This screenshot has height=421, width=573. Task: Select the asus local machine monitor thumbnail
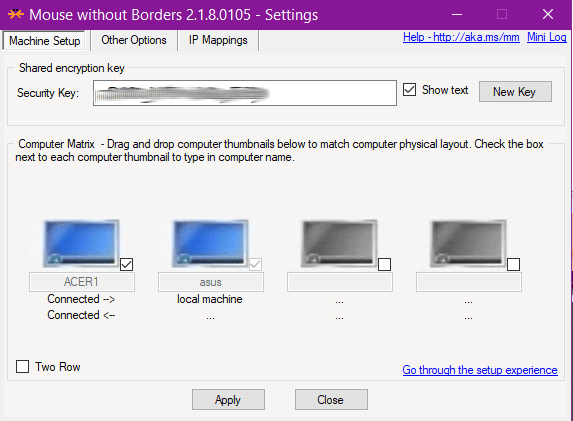[210, 243]
